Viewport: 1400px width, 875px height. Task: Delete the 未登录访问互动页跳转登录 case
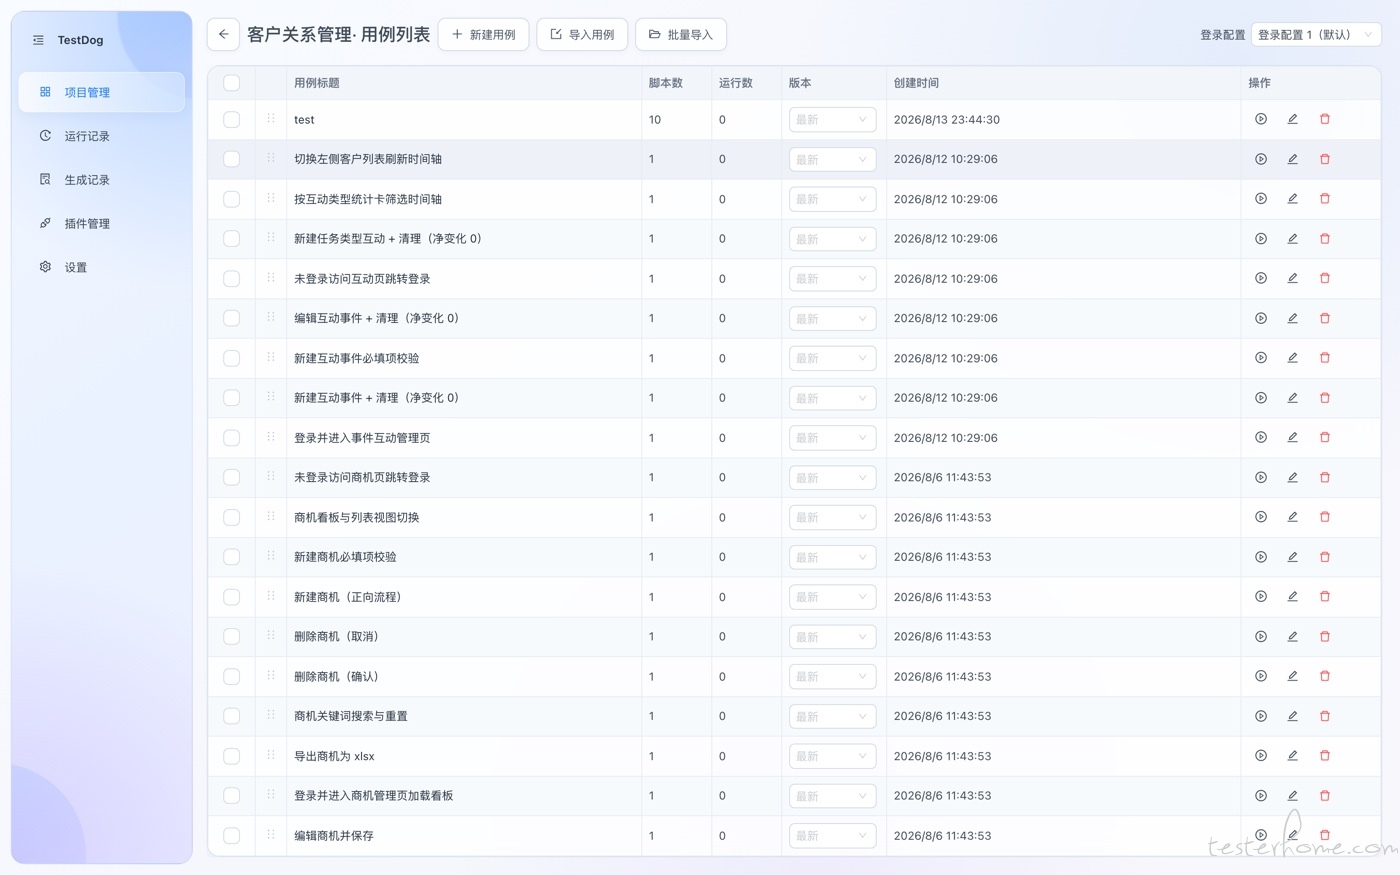click(1325, 278)
